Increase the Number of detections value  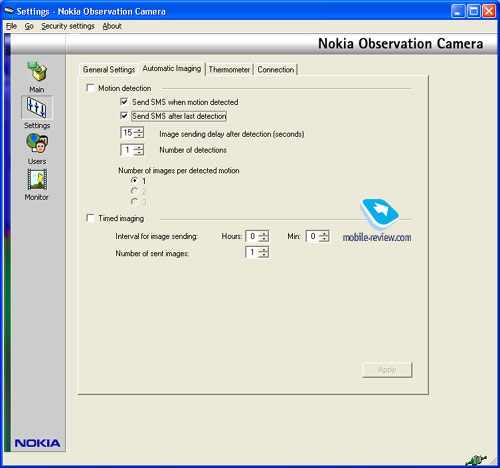click(139, 147)
